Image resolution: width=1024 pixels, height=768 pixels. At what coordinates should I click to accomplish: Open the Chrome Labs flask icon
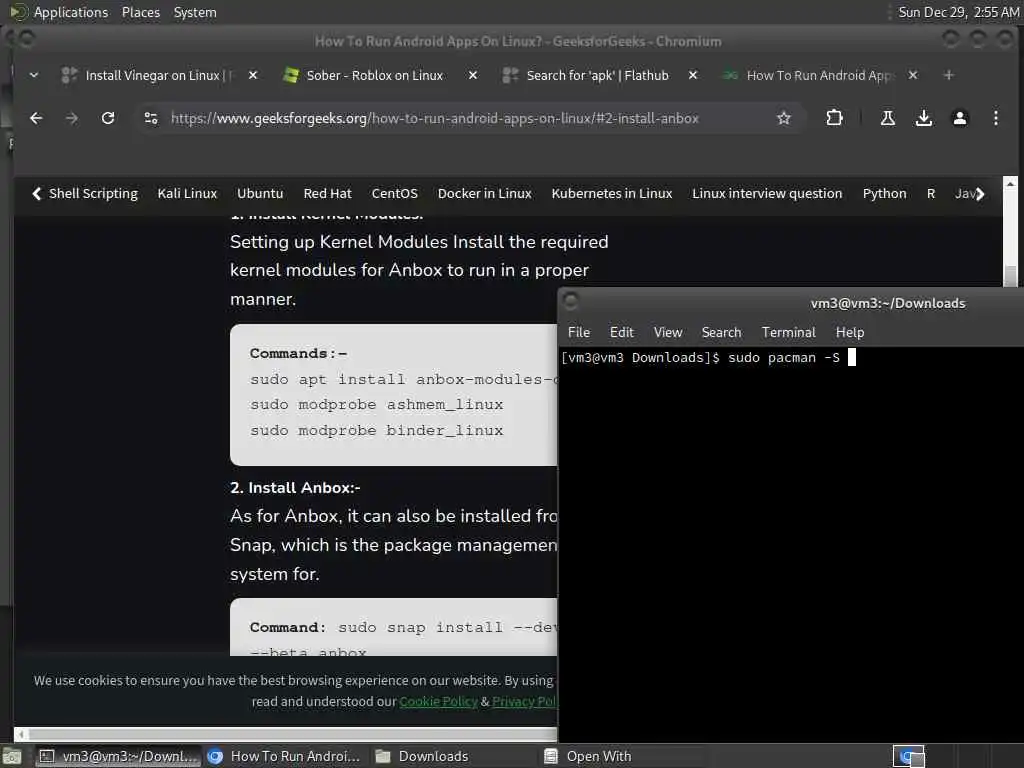click(888, 118)
